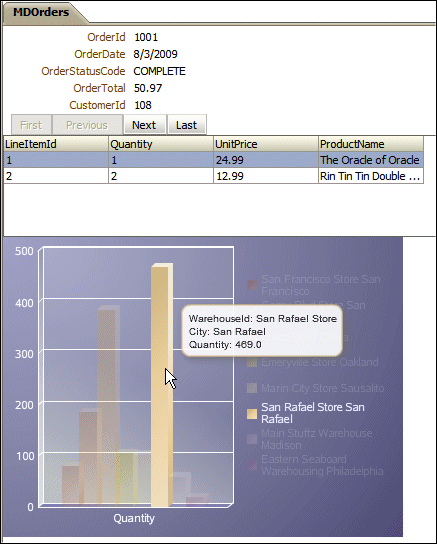This screenshot has height=544, width=437.
Task: Select the Rin Tin Tin Double row
Action: pos(214,176)
